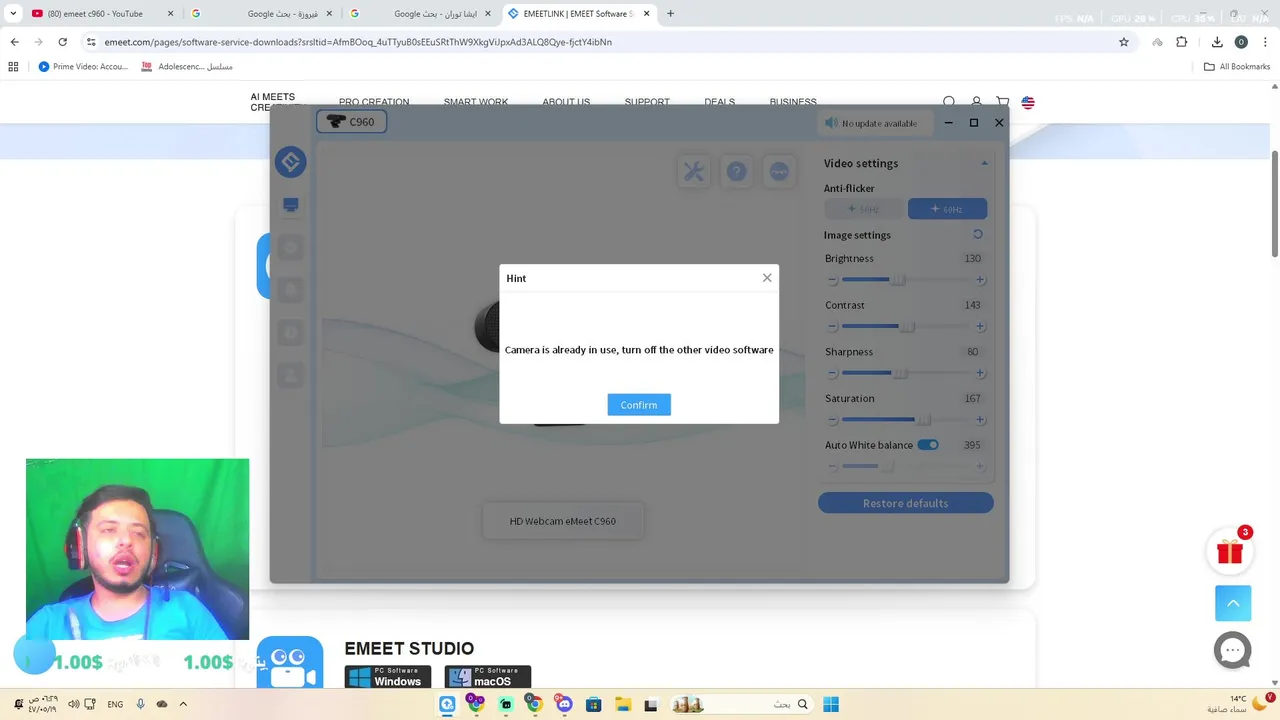
Task: Adjust the Sharpness slider
Action: point(899,373)
